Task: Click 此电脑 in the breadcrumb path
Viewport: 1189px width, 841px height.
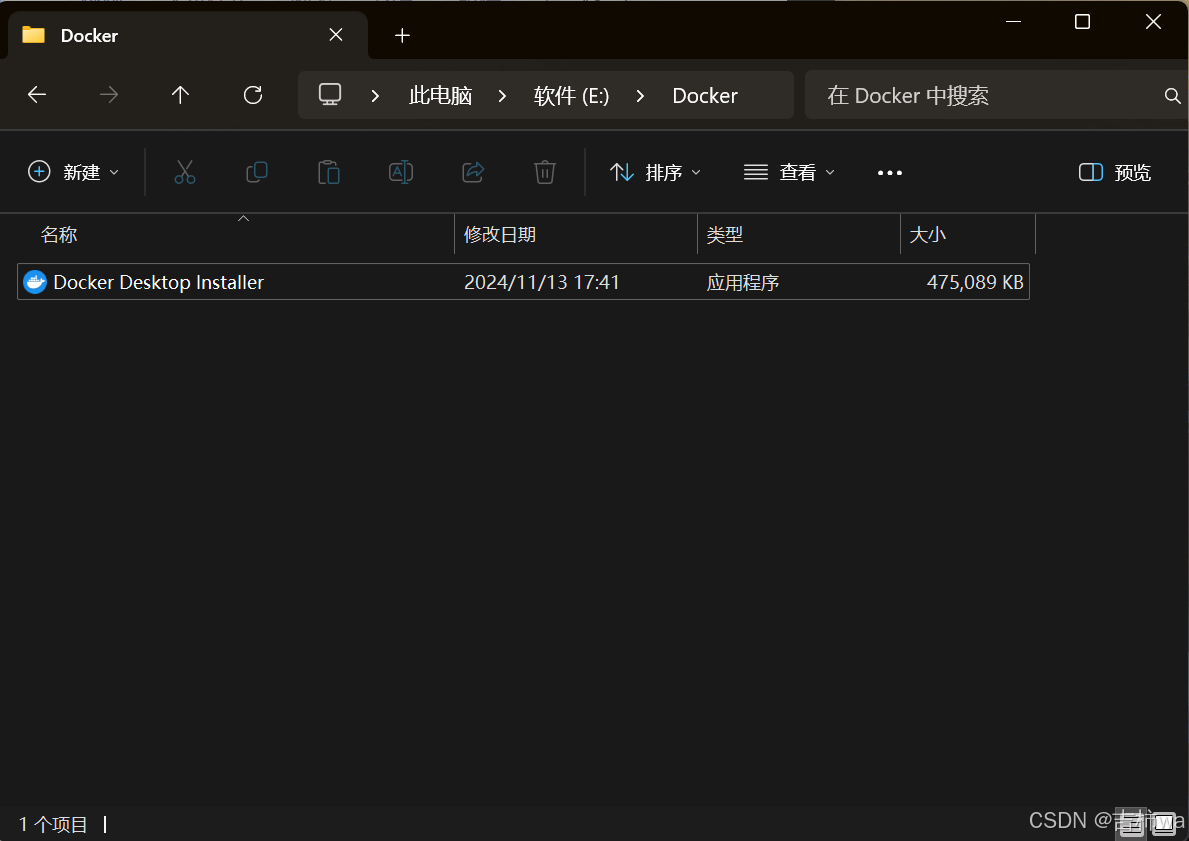Action: coord(440,96)
